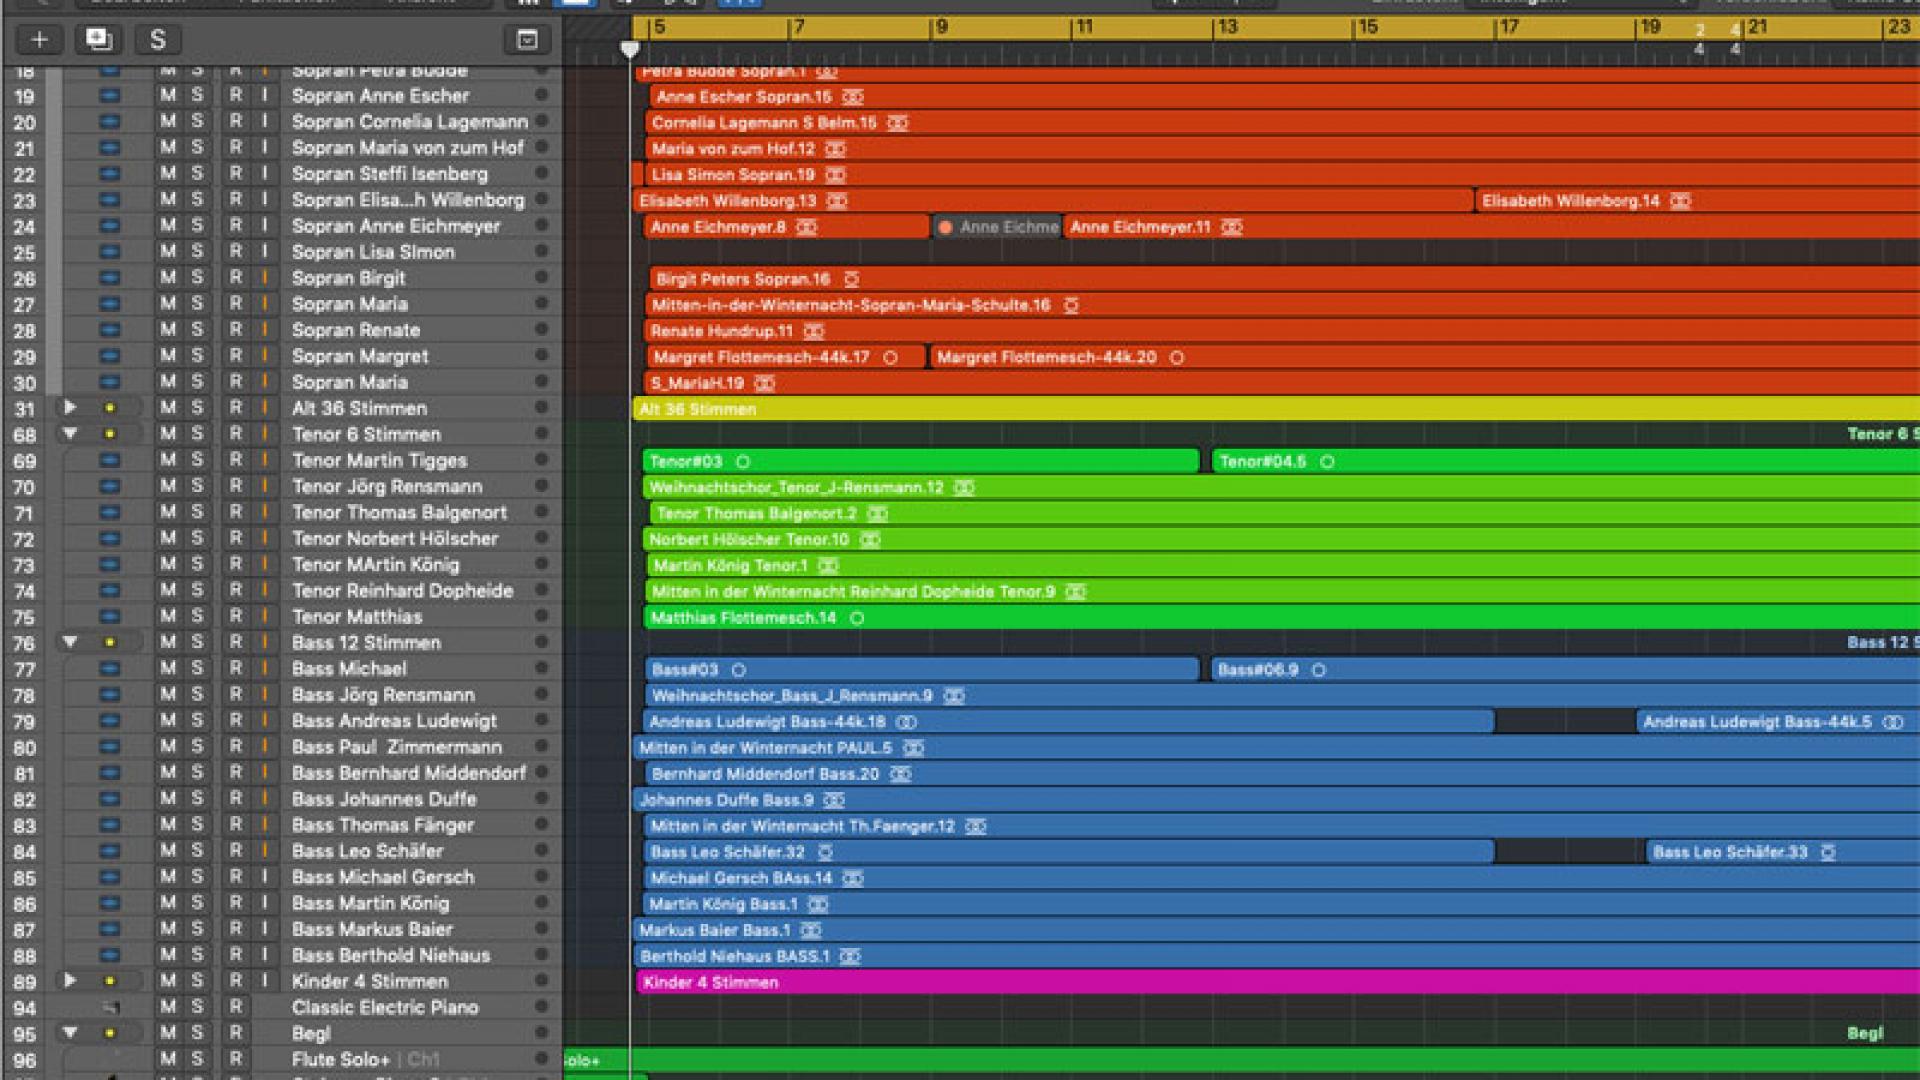
Task: Click the duplicate track button
Action: point(98,40)
